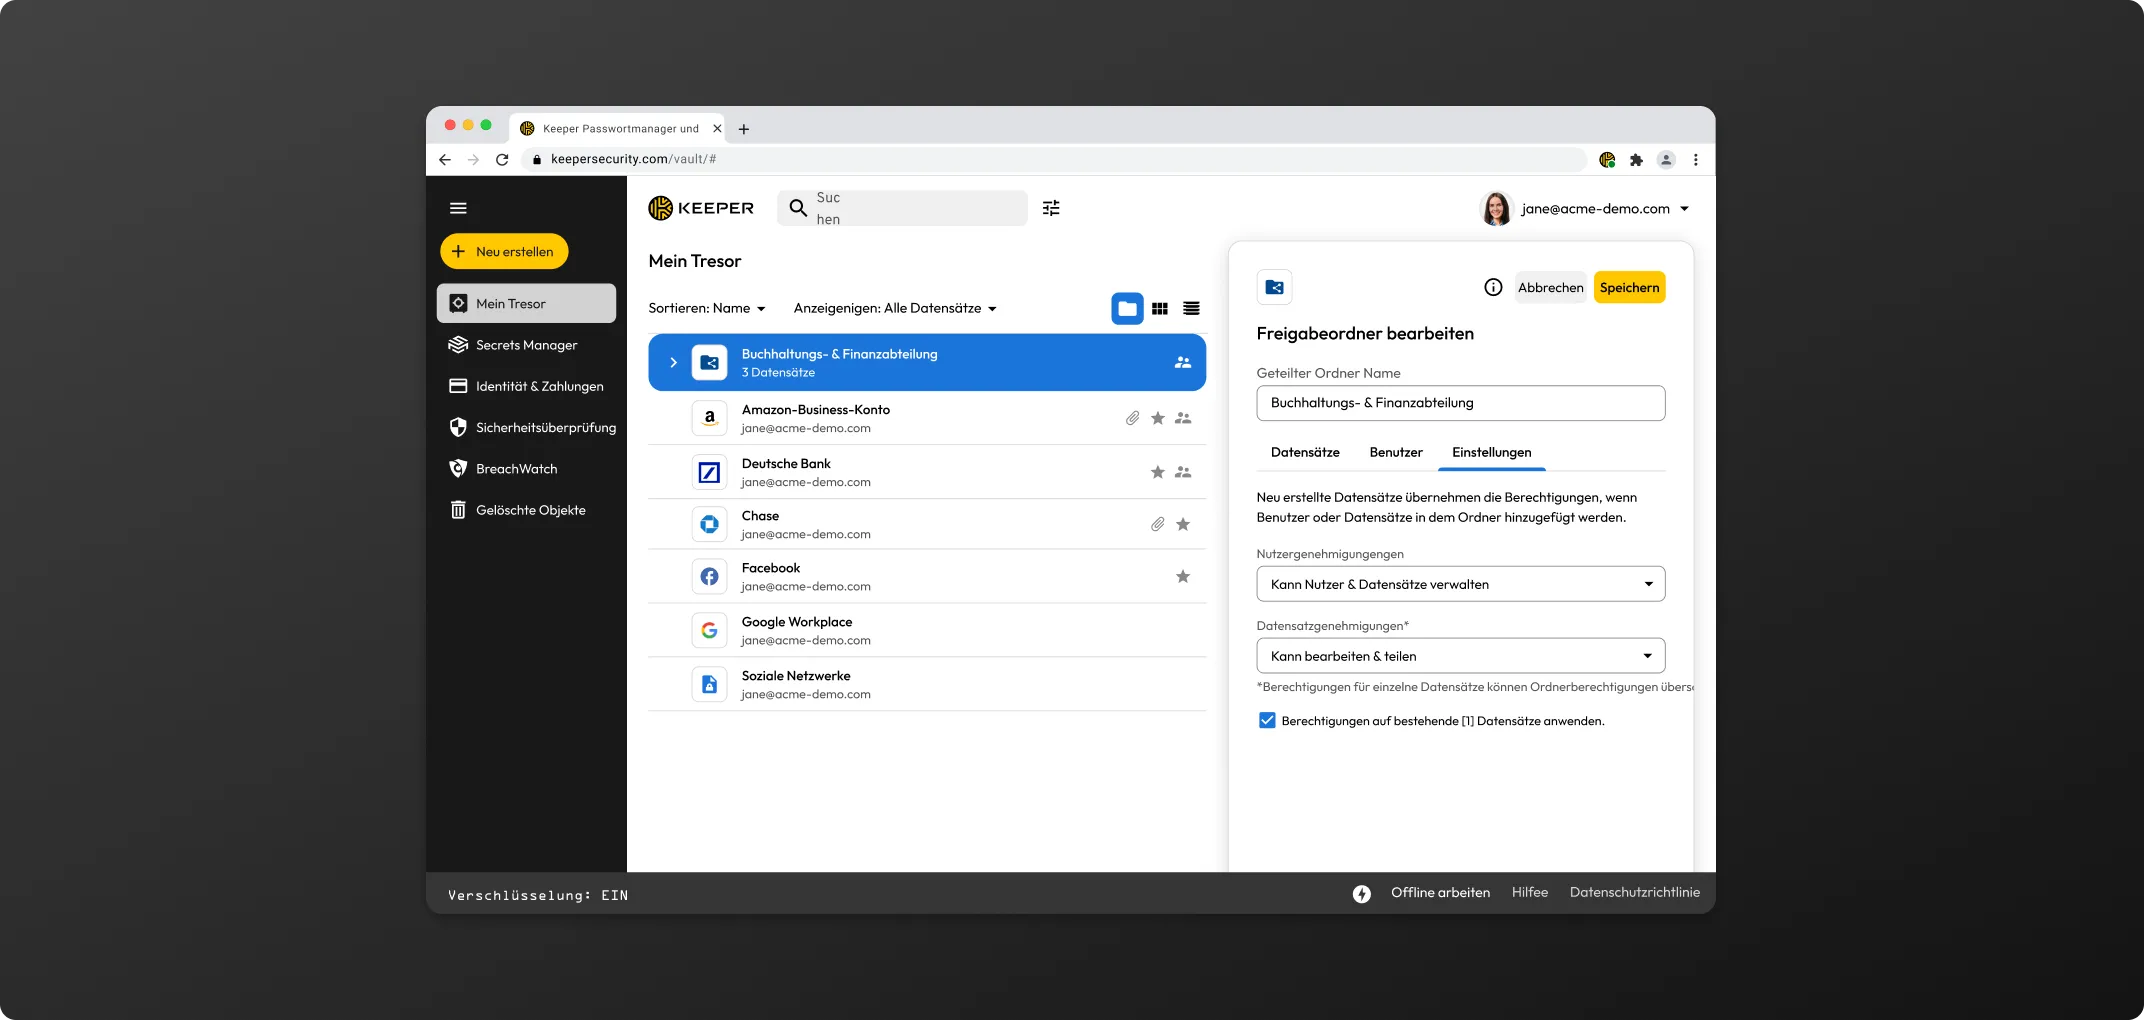Click the Google logo icon

tap(709, 630)
